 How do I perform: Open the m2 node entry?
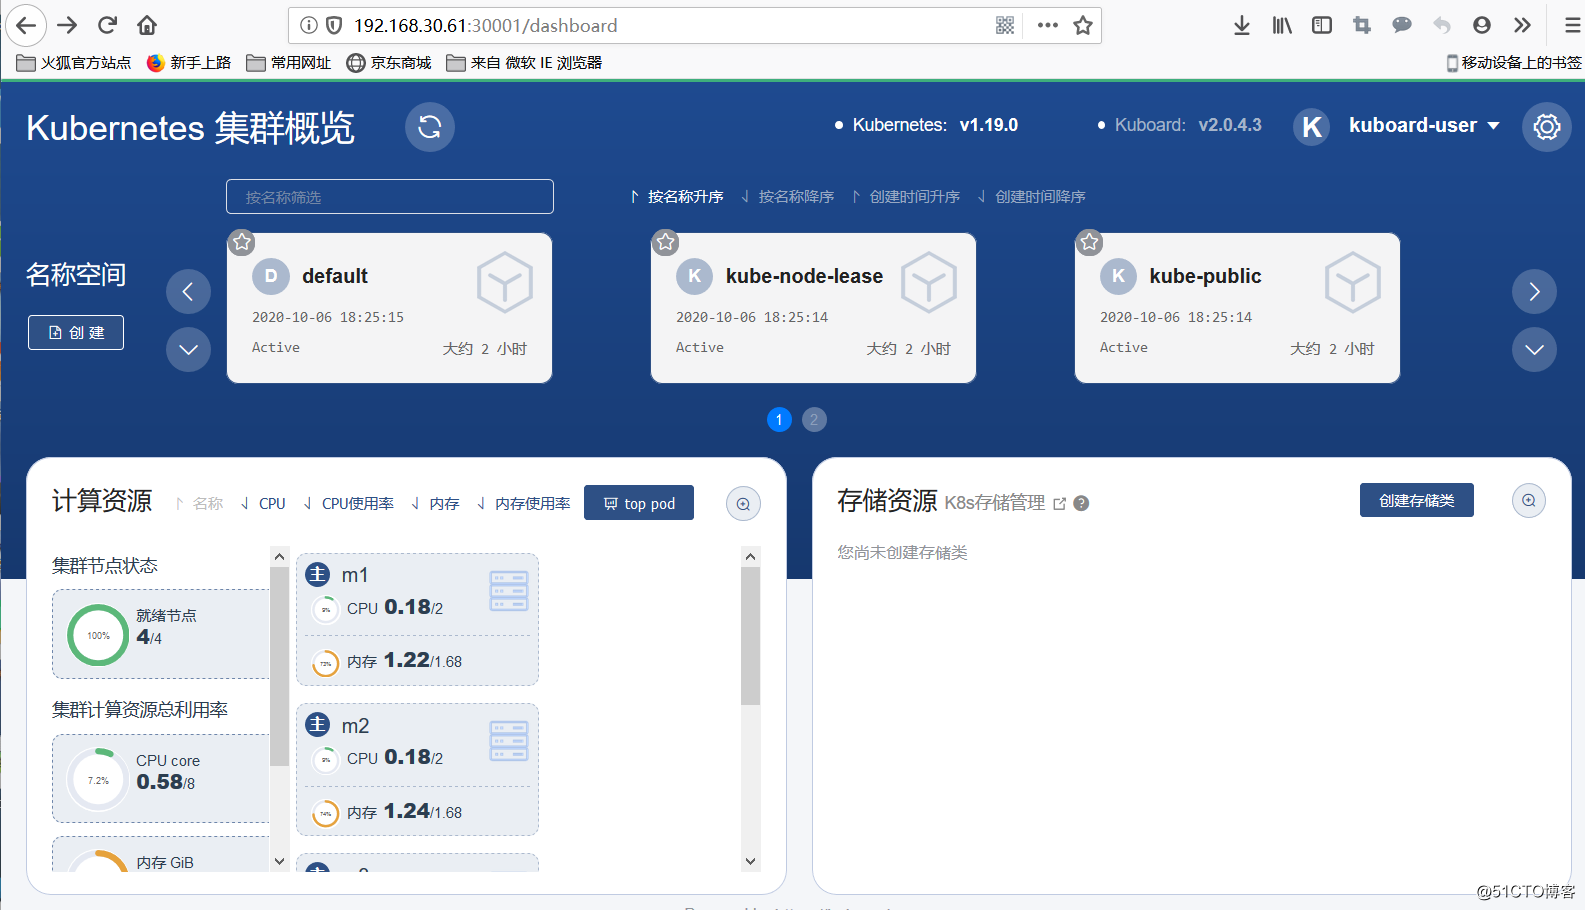(x=418, y=769)
